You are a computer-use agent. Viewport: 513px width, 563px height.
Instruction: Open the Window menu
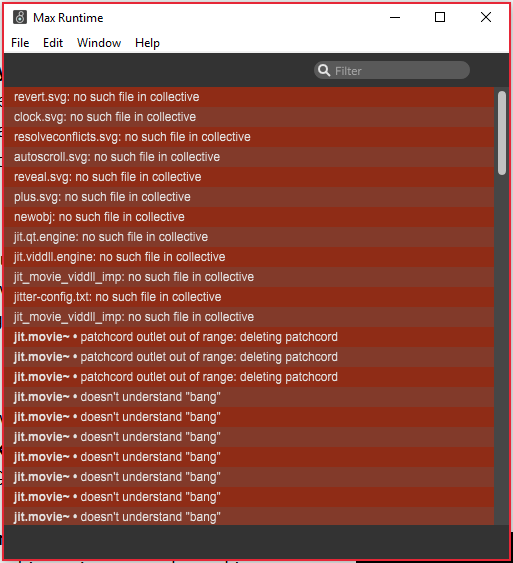click(x=99, y=43)
